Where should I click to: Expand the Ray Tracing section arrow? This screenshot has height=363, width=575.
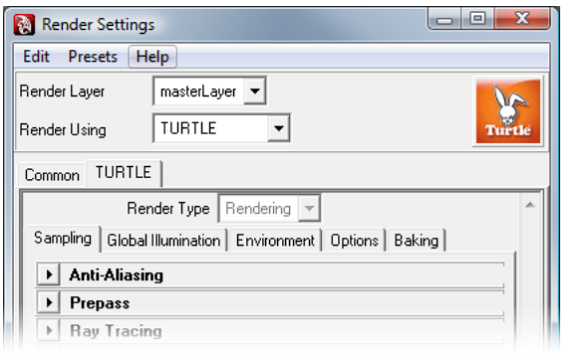[x=49, y=330]
